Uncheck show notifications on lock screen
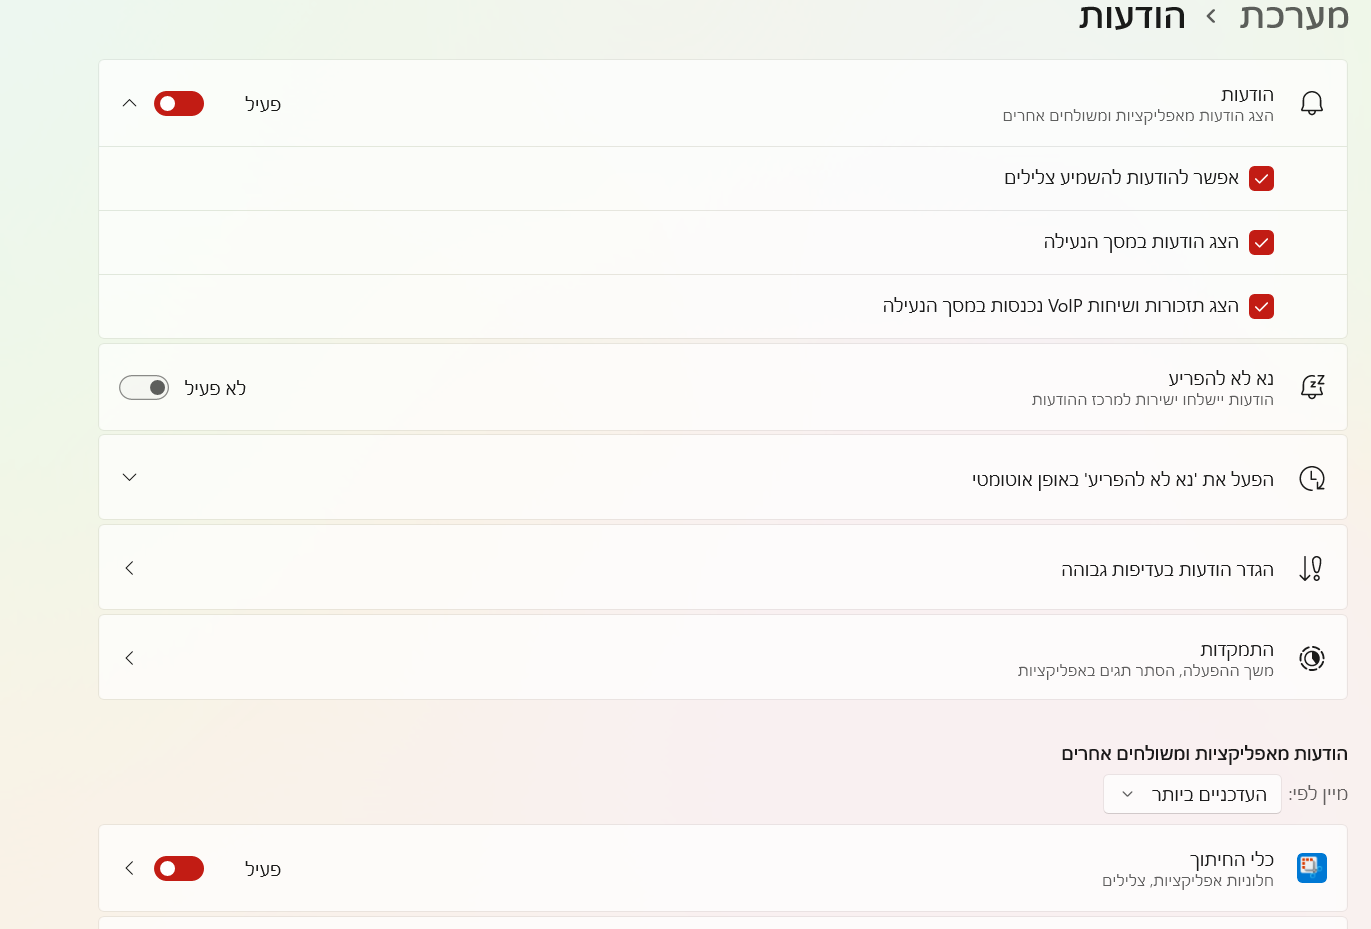This screenshot has height=929, width=1371. pyautogui.click(x=1261, y=243)
